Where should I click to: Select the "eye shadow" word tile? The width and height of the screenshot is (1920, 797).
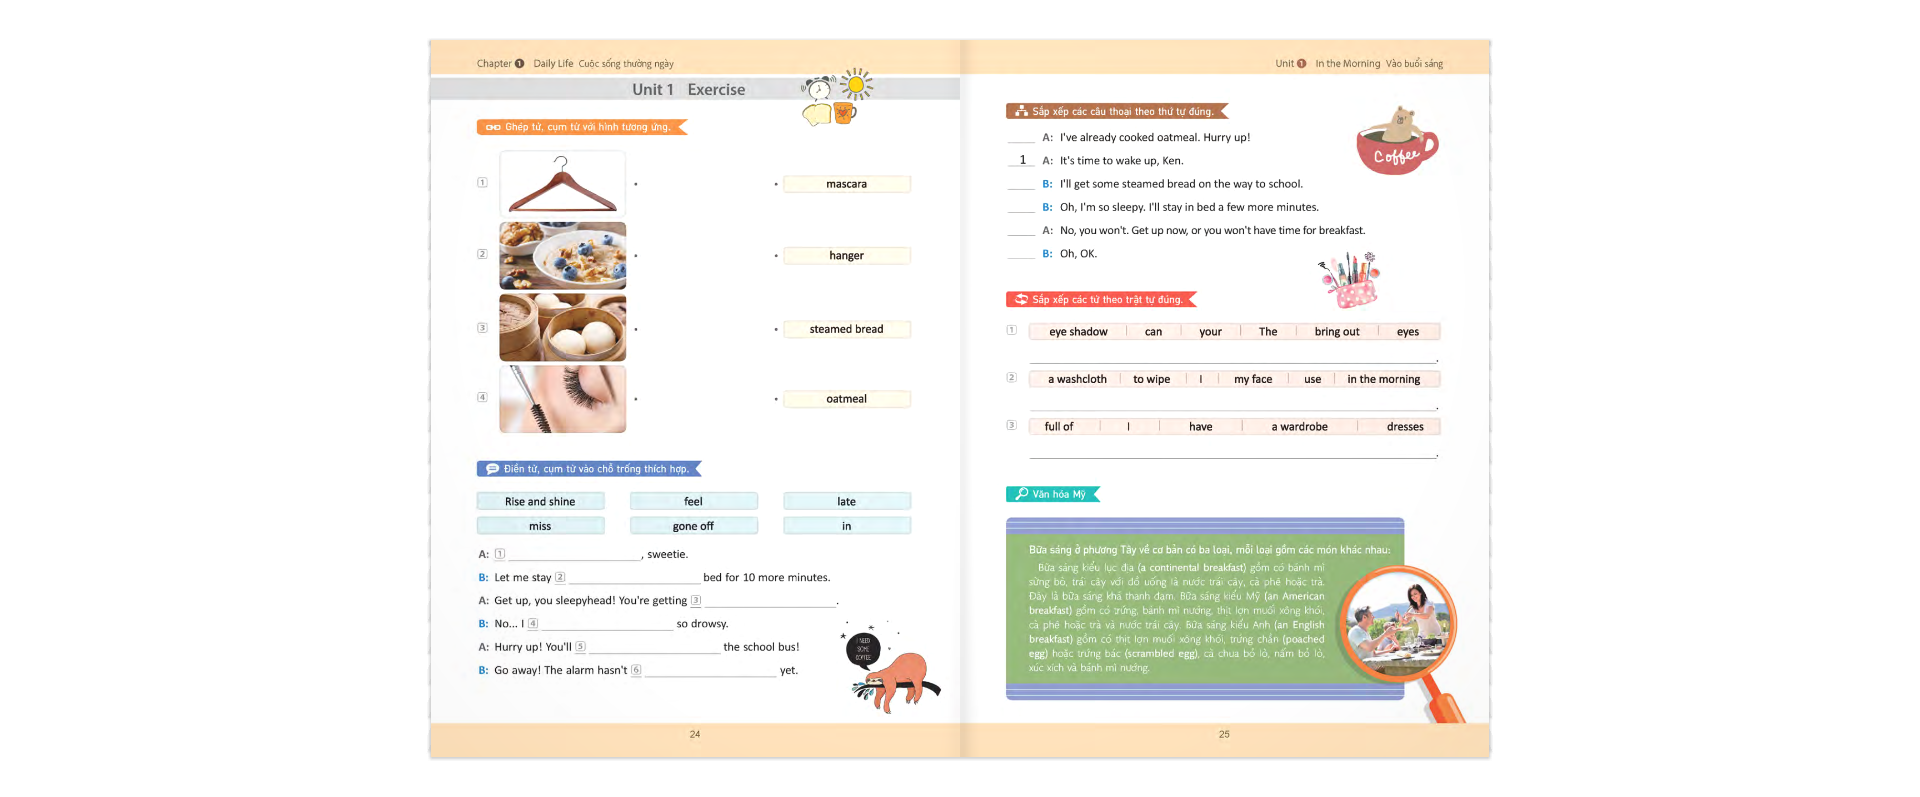tap(1078, 332)
